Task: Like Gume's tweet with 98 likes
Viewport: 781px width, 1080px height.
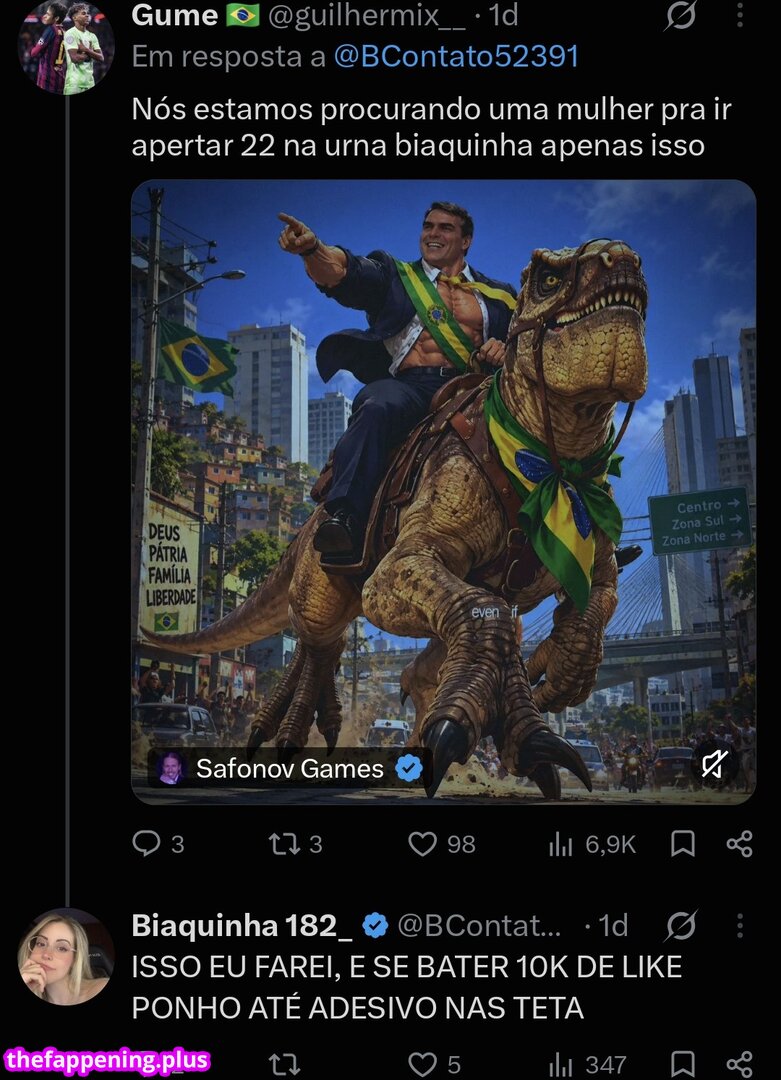Action: (441, 844)
